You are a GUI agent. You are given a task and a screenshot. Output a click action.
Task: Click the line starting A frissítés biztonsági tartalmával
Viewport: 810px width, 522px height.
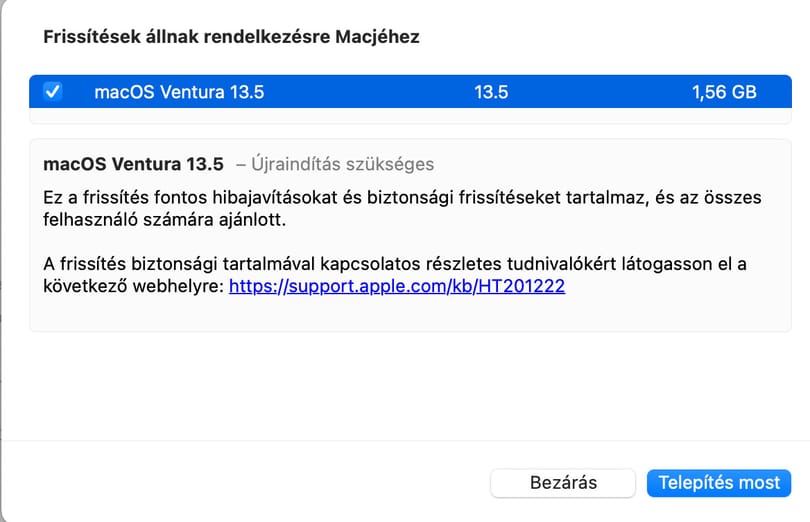pos(395,264)
